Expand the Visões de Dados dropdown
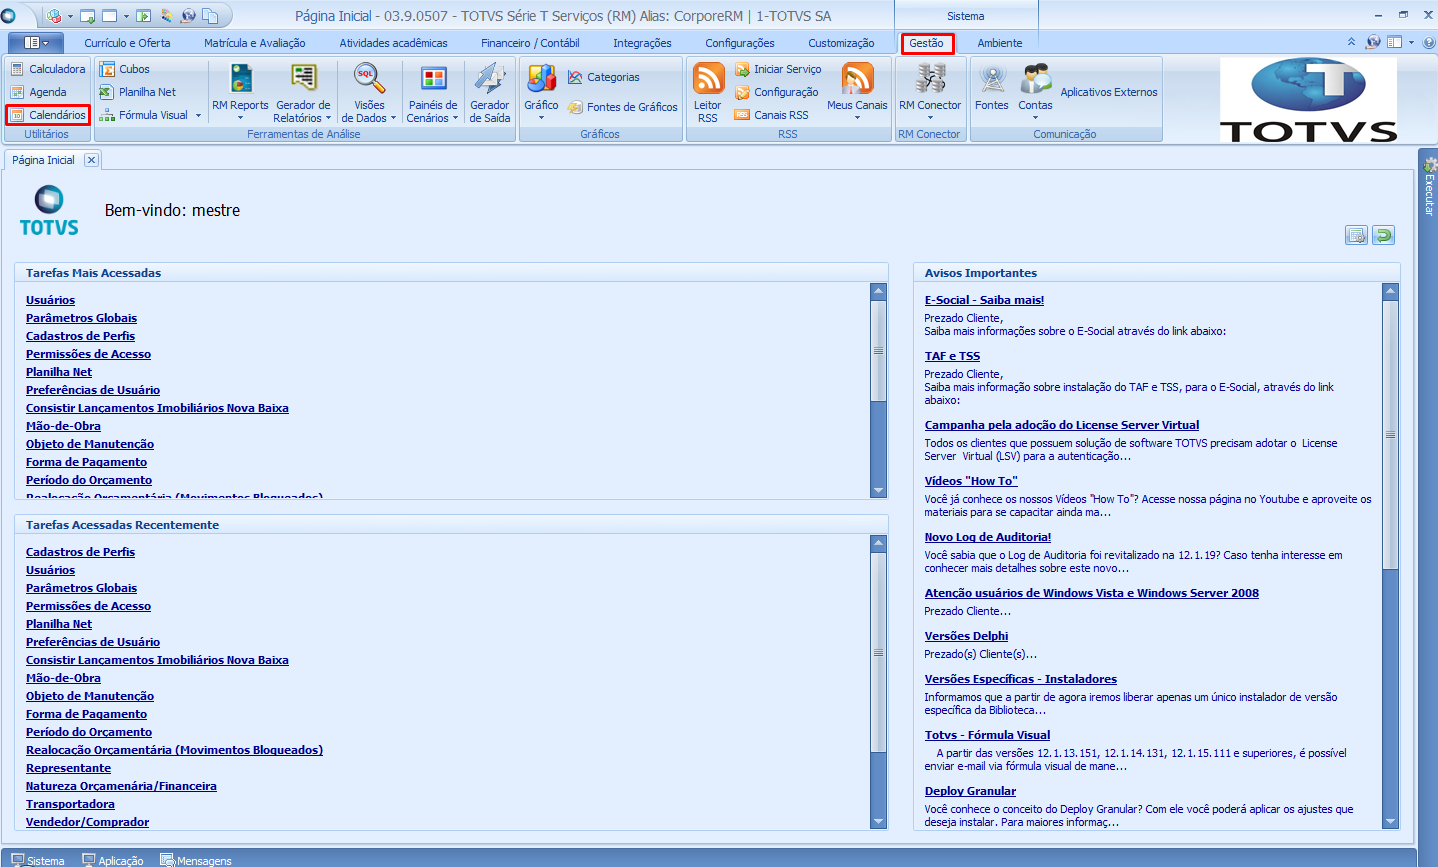This screenshot has width=1438, height=867. click(x=394, y=118)
